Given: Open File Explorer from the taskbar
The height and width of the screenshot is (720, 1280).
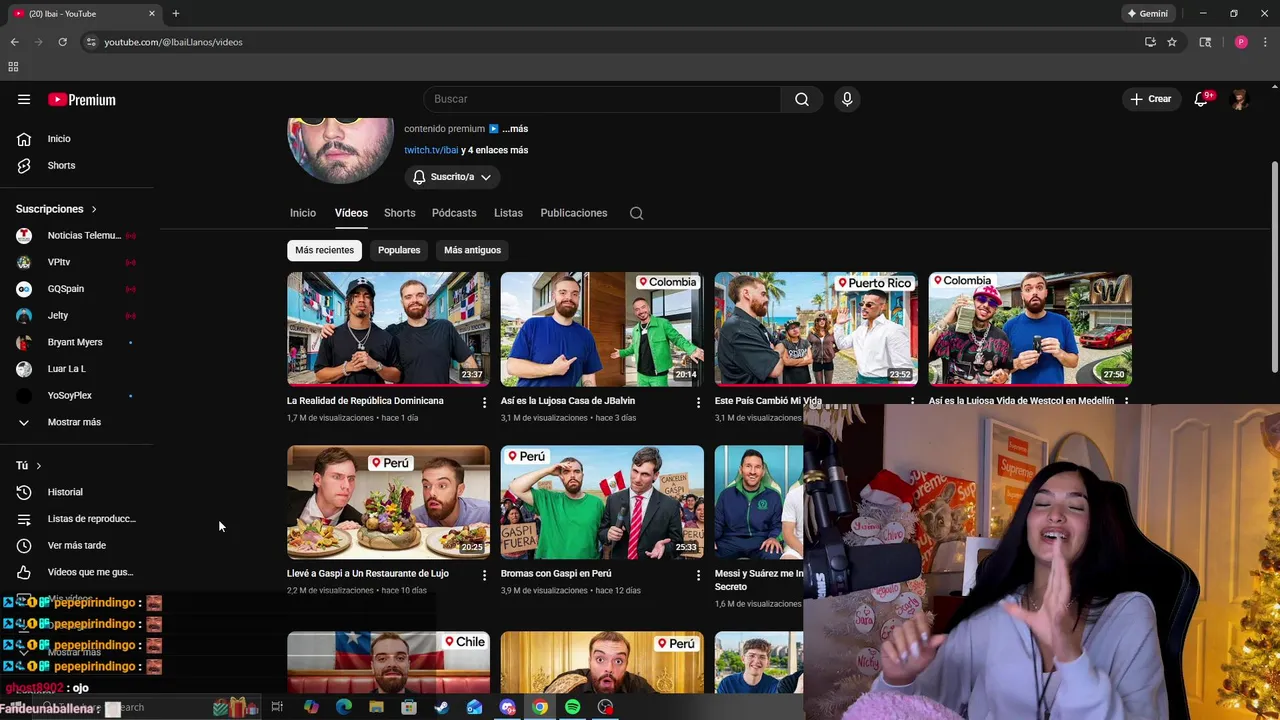Looking at the screenshot, I should click(x=376, y=707).
